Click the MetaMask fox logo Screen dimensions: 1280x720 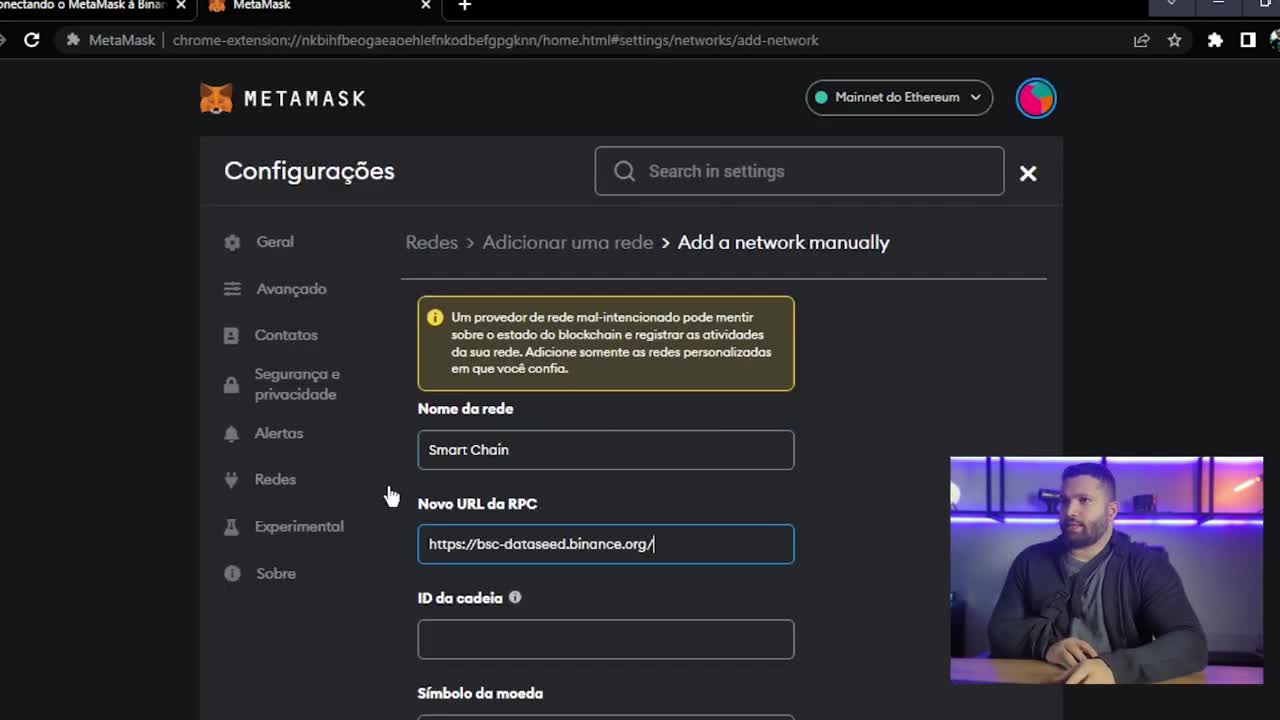coord(216,98)
